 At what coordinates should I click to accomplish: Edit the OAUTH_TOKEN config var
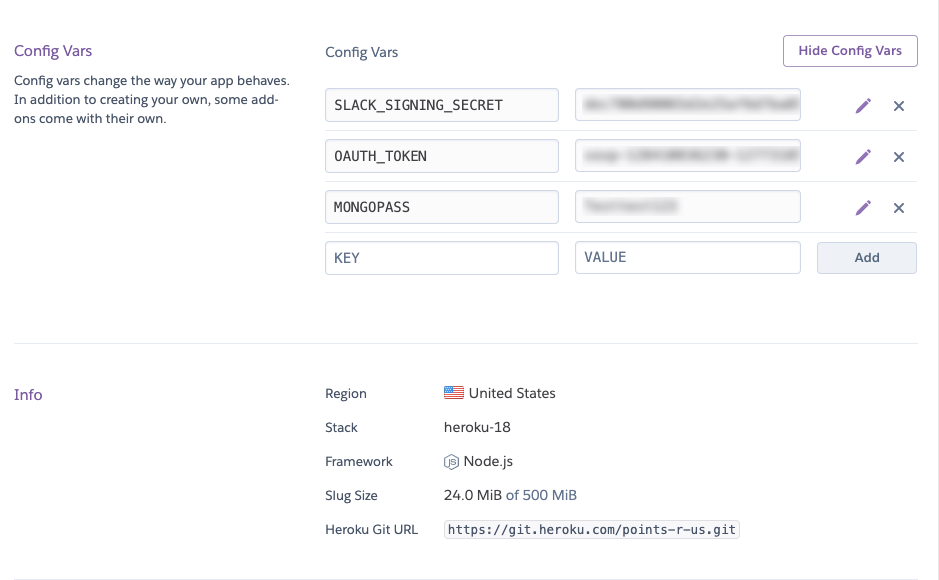pos(863,156)
